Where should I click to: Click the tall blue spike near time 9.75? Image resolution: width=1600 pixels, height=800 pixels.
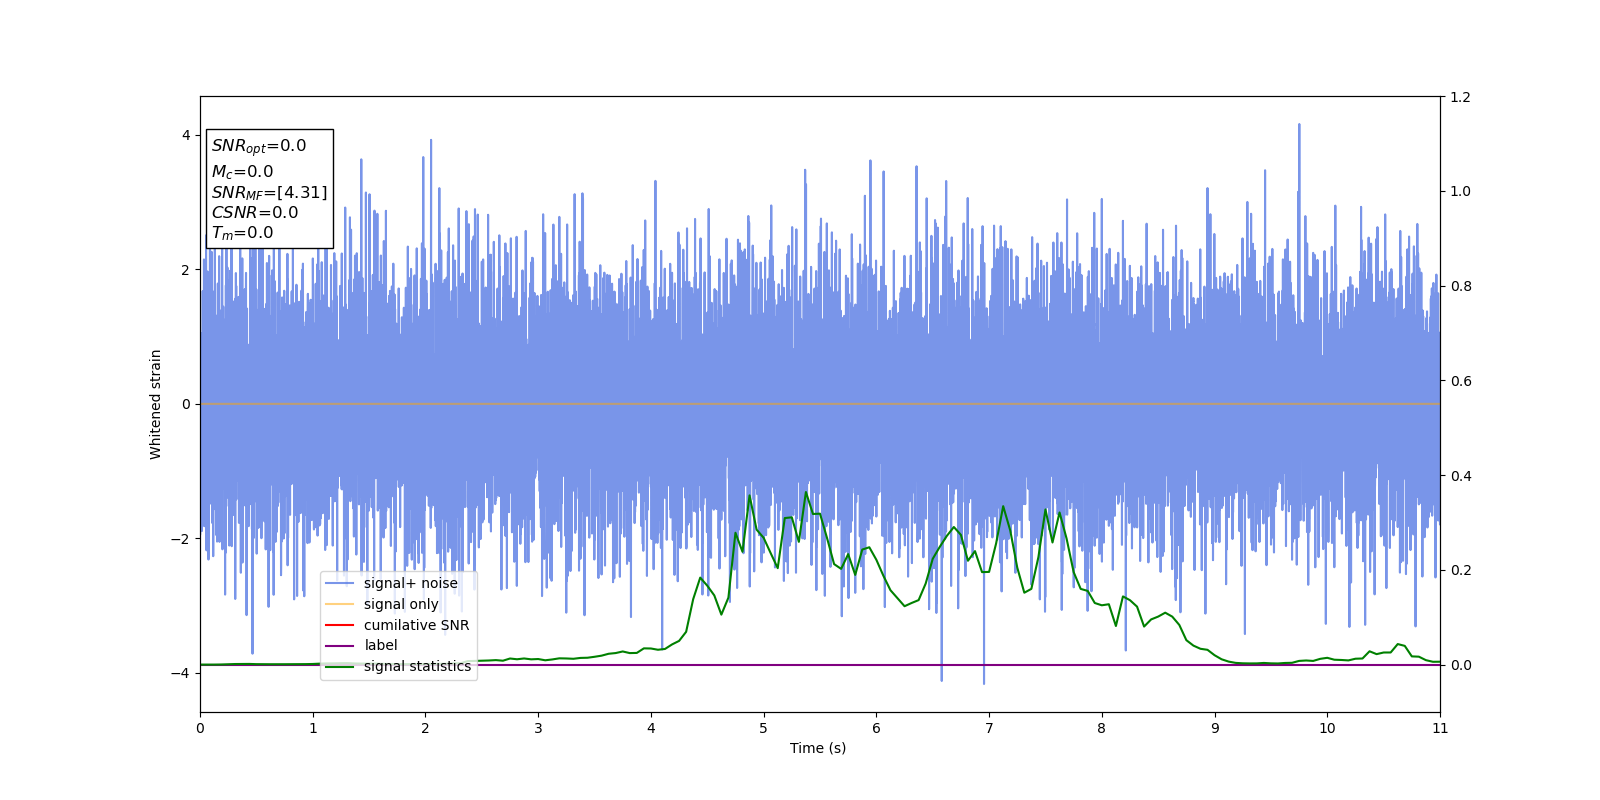[x=1299, y=160]
